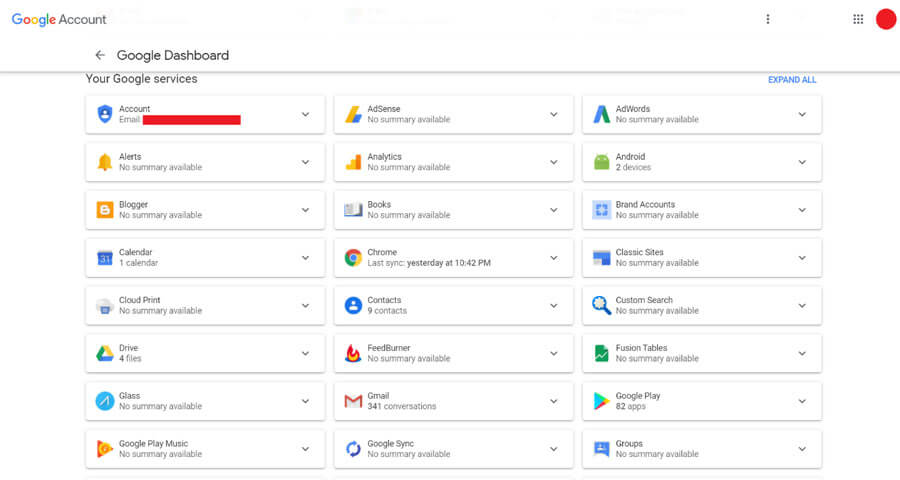The image size is (900, 480).
Task: Click the Account shield icon
Action: click(x=104, y=114)
